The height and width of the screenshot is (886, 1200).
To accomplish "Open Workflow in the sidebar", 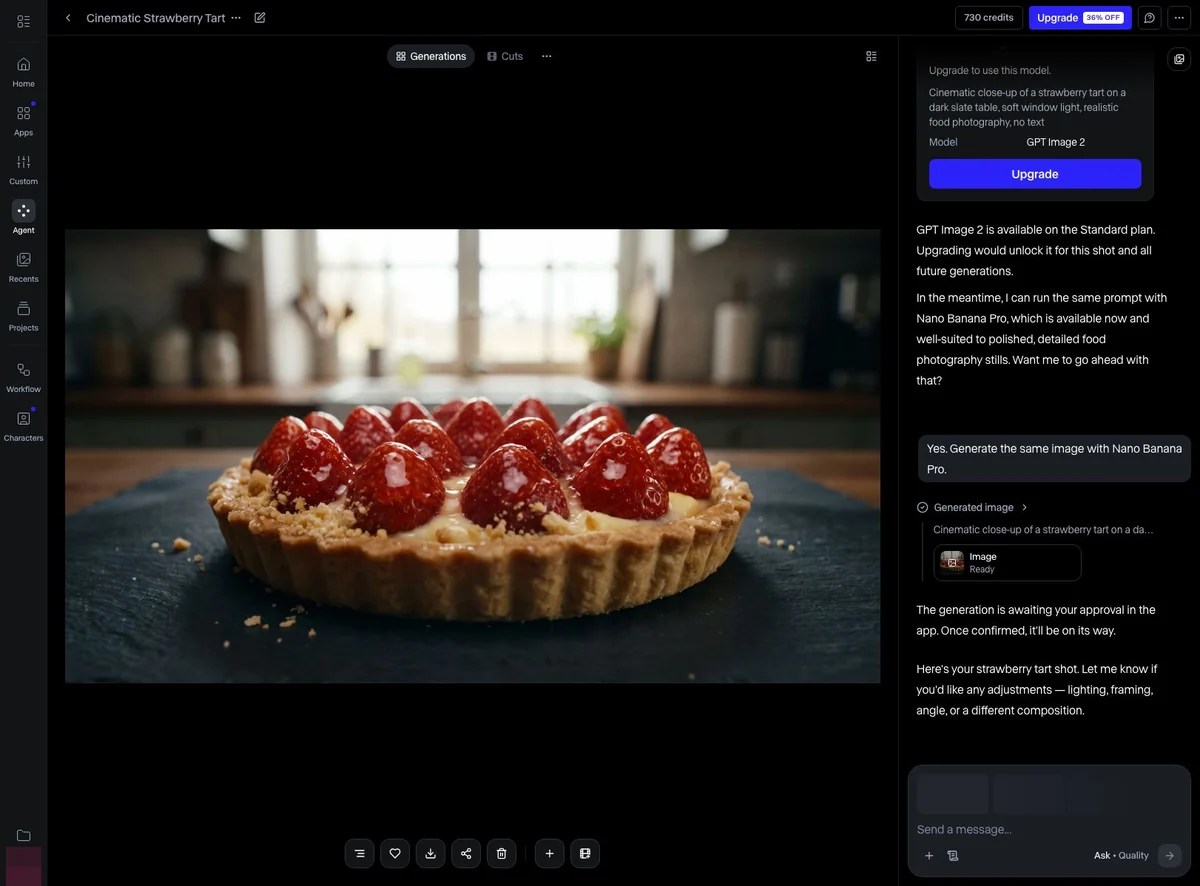I will pos(23,377).
